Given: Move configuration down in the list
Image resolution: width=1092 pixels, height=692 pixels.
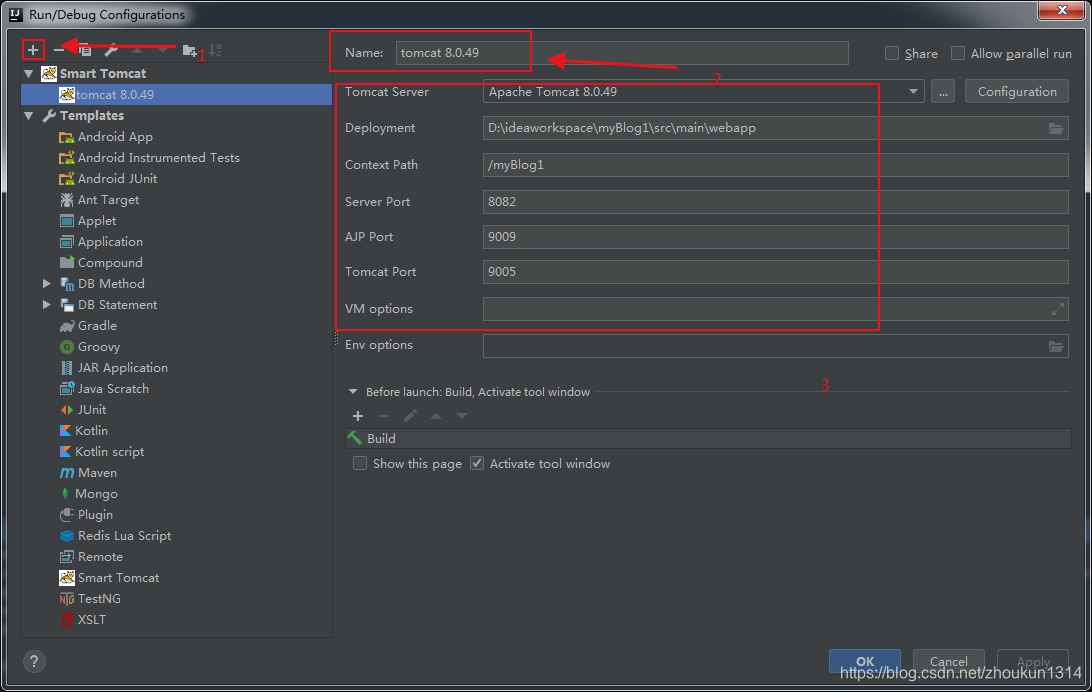Looking at the screenshot, I should tap(162, 49).
